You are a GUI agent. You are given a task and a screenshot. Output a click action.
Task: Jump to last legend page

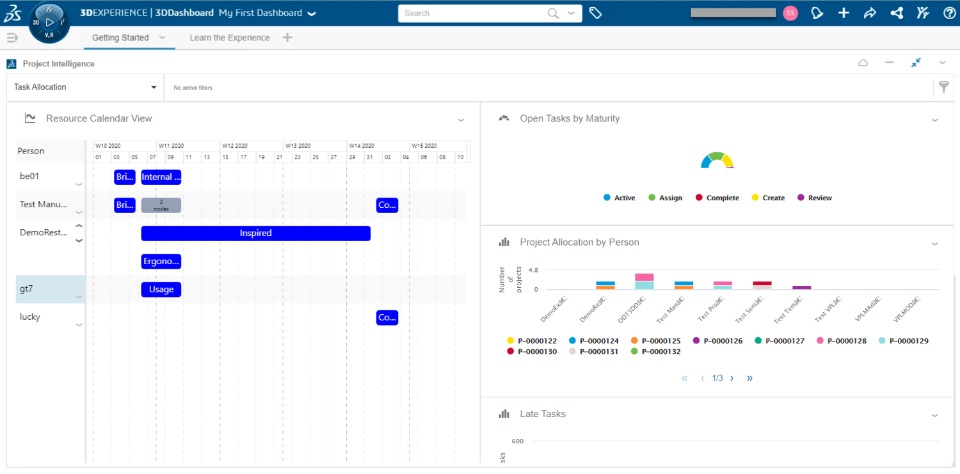click(x=749, y=378)
